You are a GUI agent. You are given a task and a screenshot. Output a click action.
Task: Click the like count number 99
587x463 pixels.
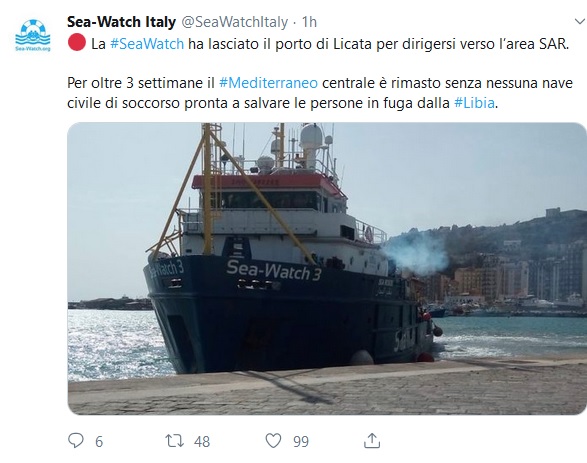(301, 442)
